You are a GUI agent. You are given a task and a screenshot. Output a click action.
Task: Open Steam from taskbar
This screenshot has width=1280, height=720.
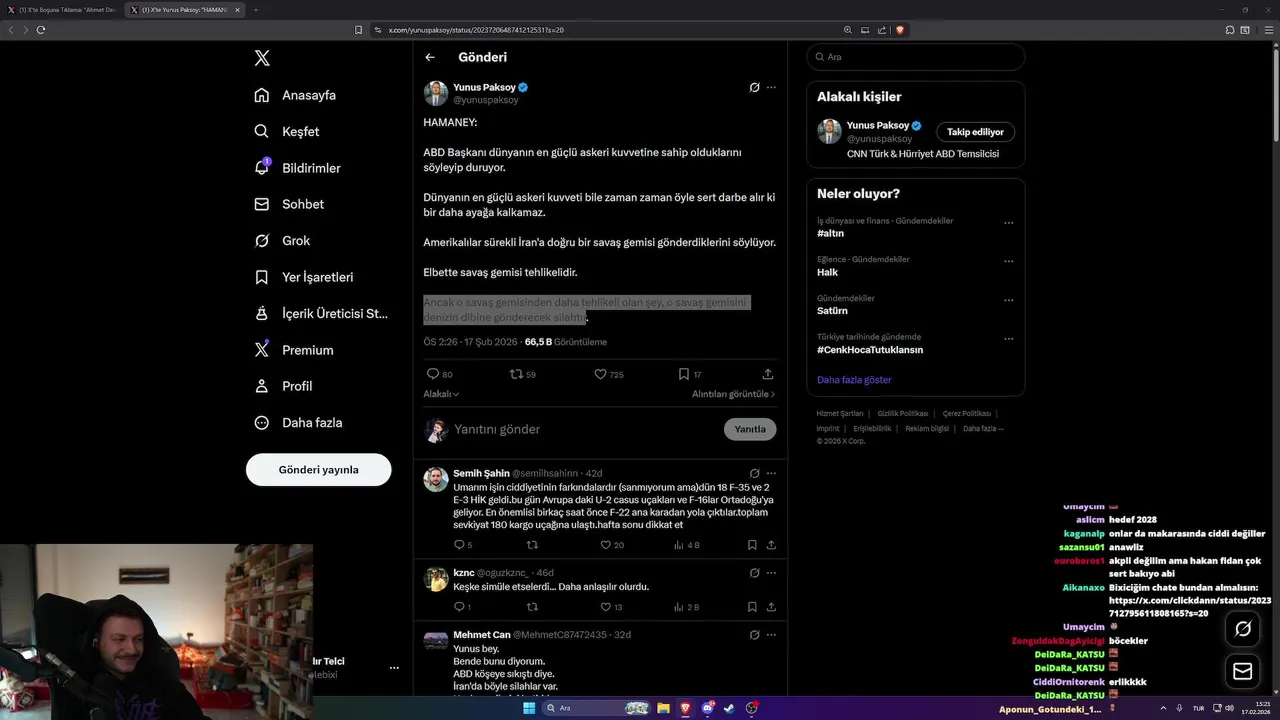729,708
